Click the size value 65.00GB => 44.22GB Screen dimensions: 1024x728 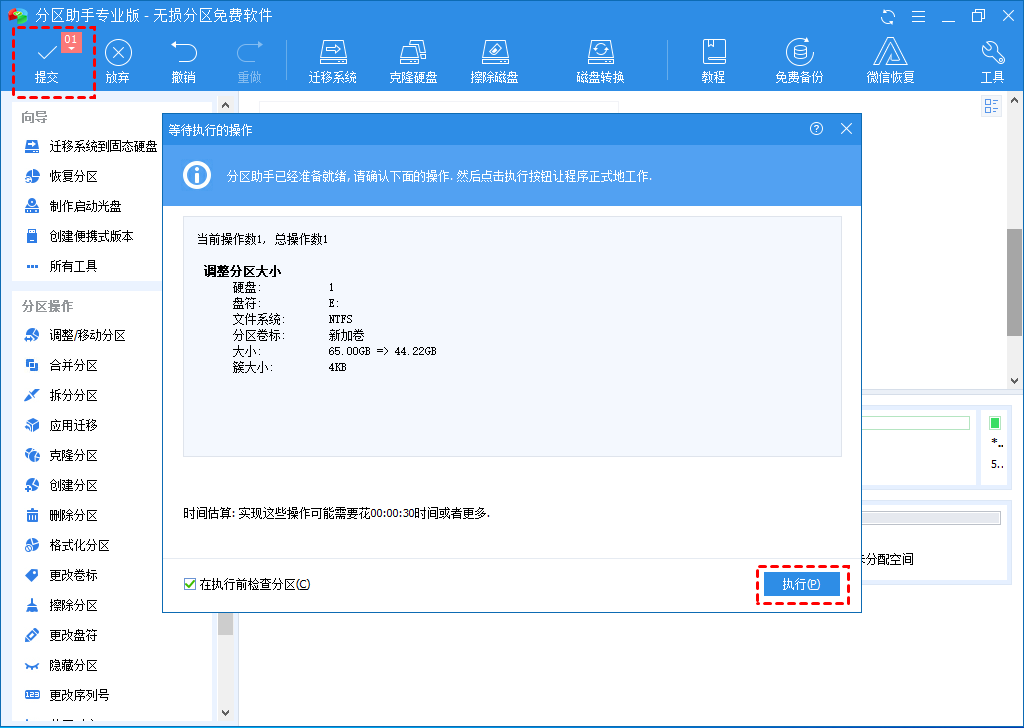[x=382, y=351]
